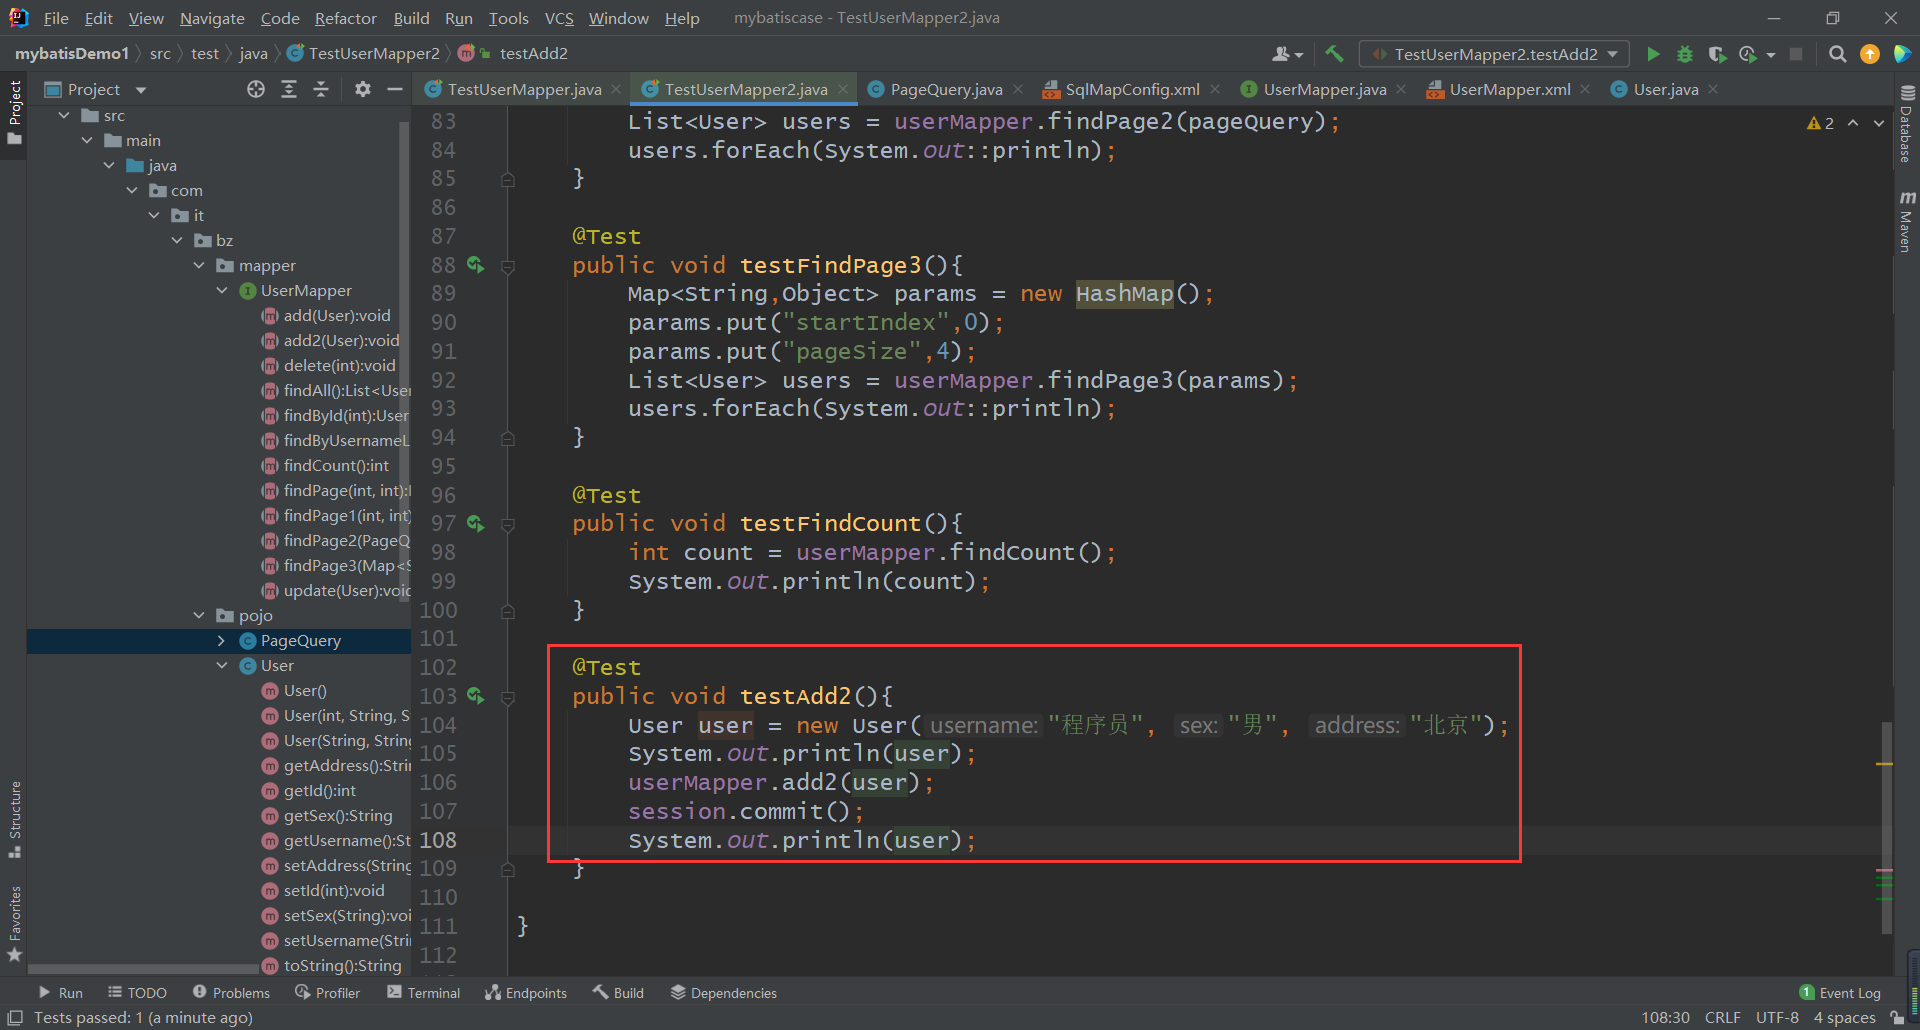The width and height of the screenshot is (1920, 1030).
Task: Open Project panel settings gear
Action: (x=362, y=90)
